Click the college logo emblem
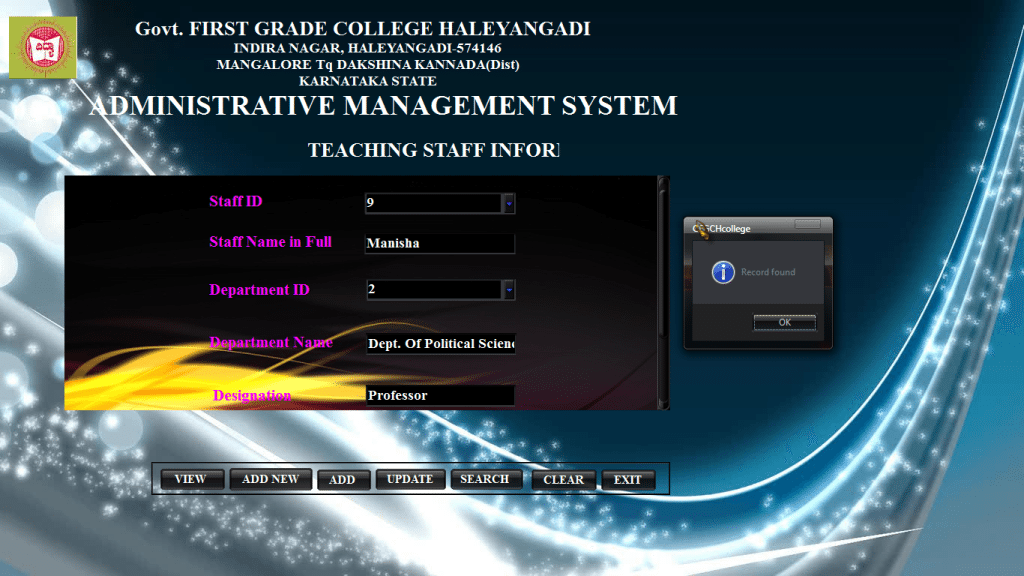The height and width of the screenshot is (576, 1024). [42, 48]
